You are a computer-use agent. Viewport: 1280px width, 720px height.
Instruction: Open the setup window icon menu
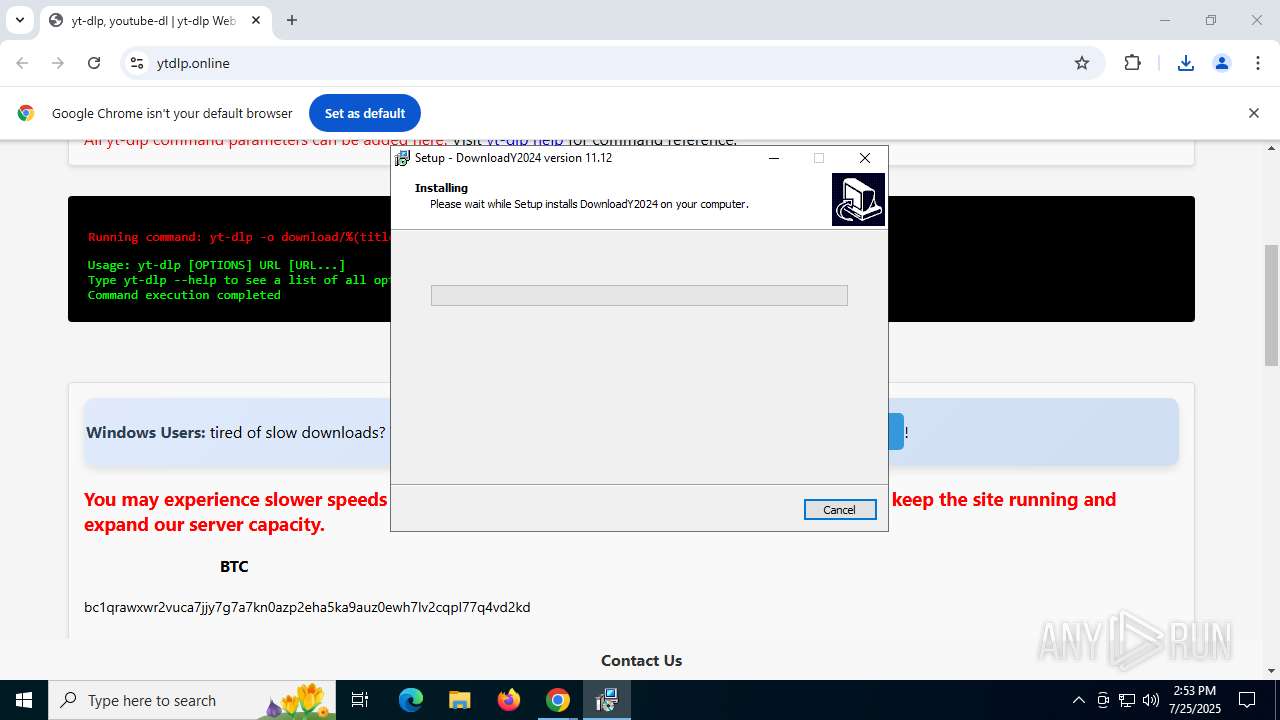403,158
